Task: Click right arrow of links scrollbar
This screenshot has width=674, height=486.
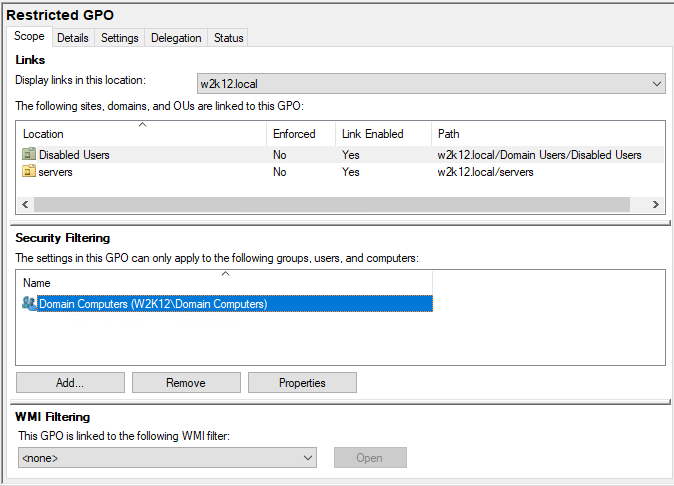Action: (x=656, y=205)
